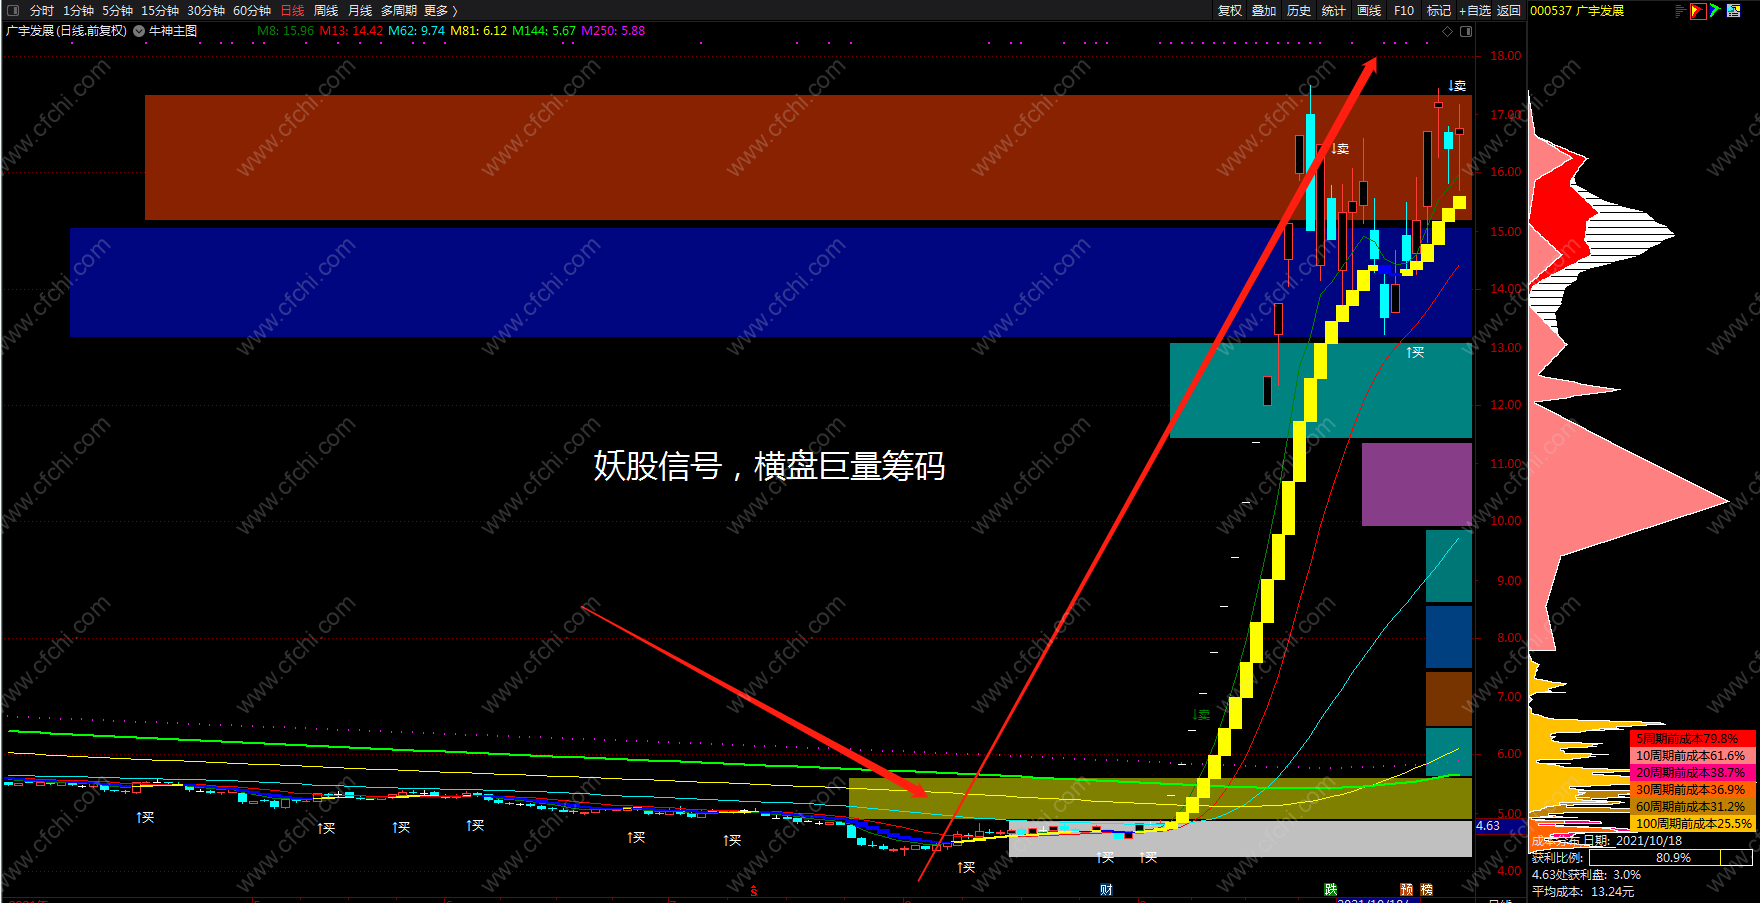Click the M144: 5.67 moving average label
The image size is (1760, 903).
click(544, 31)
